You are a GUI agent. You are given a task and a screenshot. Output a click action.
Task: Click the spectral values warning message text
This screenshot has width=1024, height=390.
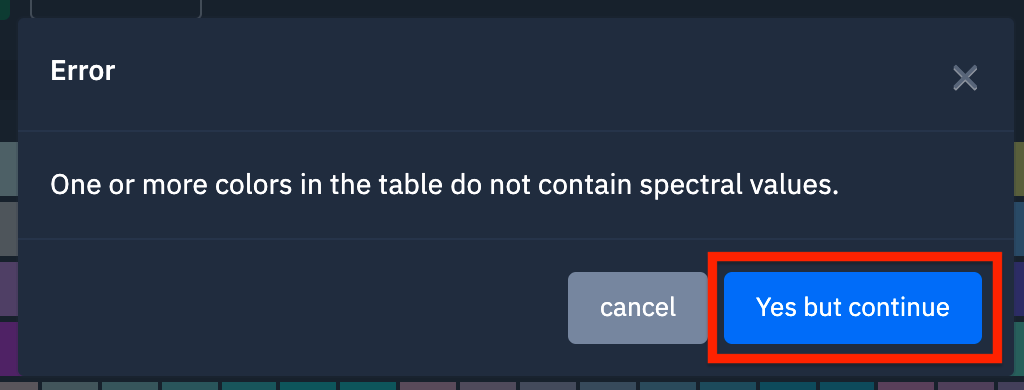(444, 185)
